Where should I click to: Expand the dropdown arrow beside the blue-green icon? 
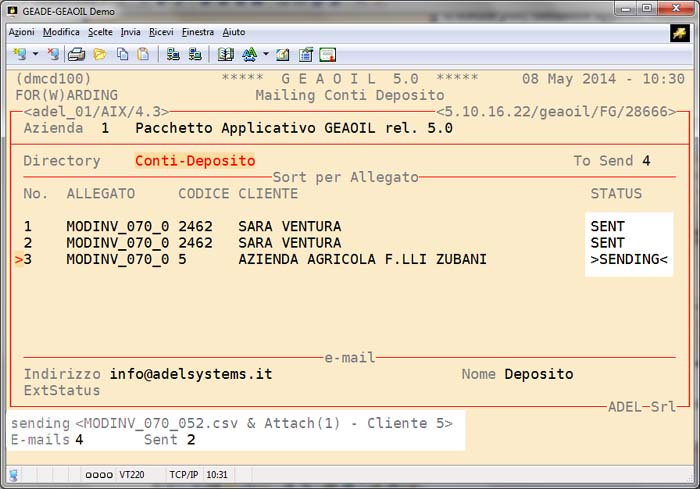click(266, 54)
